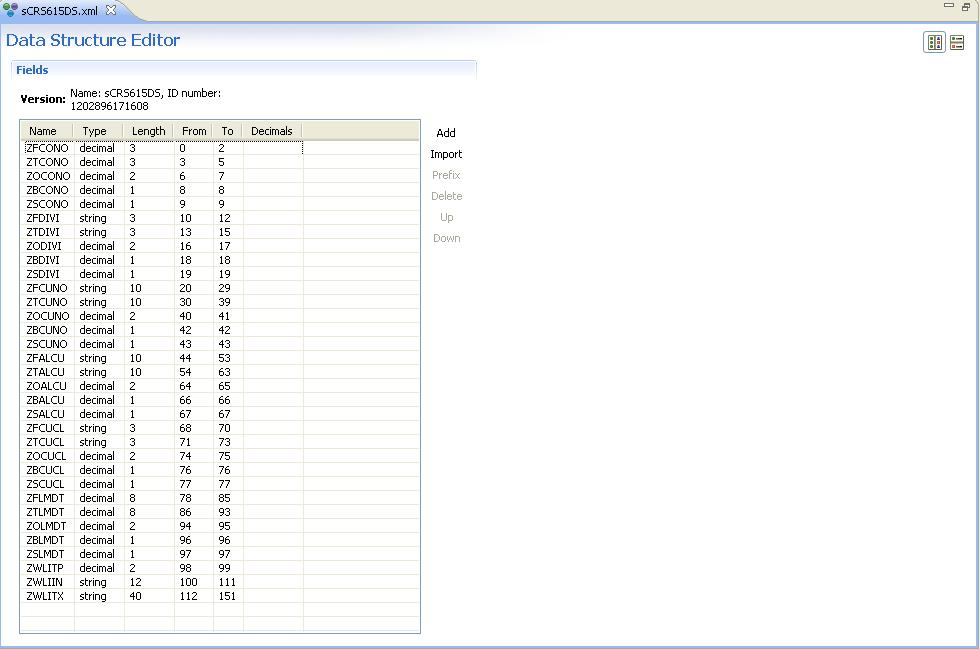Click the To column header
The height and width of the screenshot is (649, 980).
pos(228,131)
